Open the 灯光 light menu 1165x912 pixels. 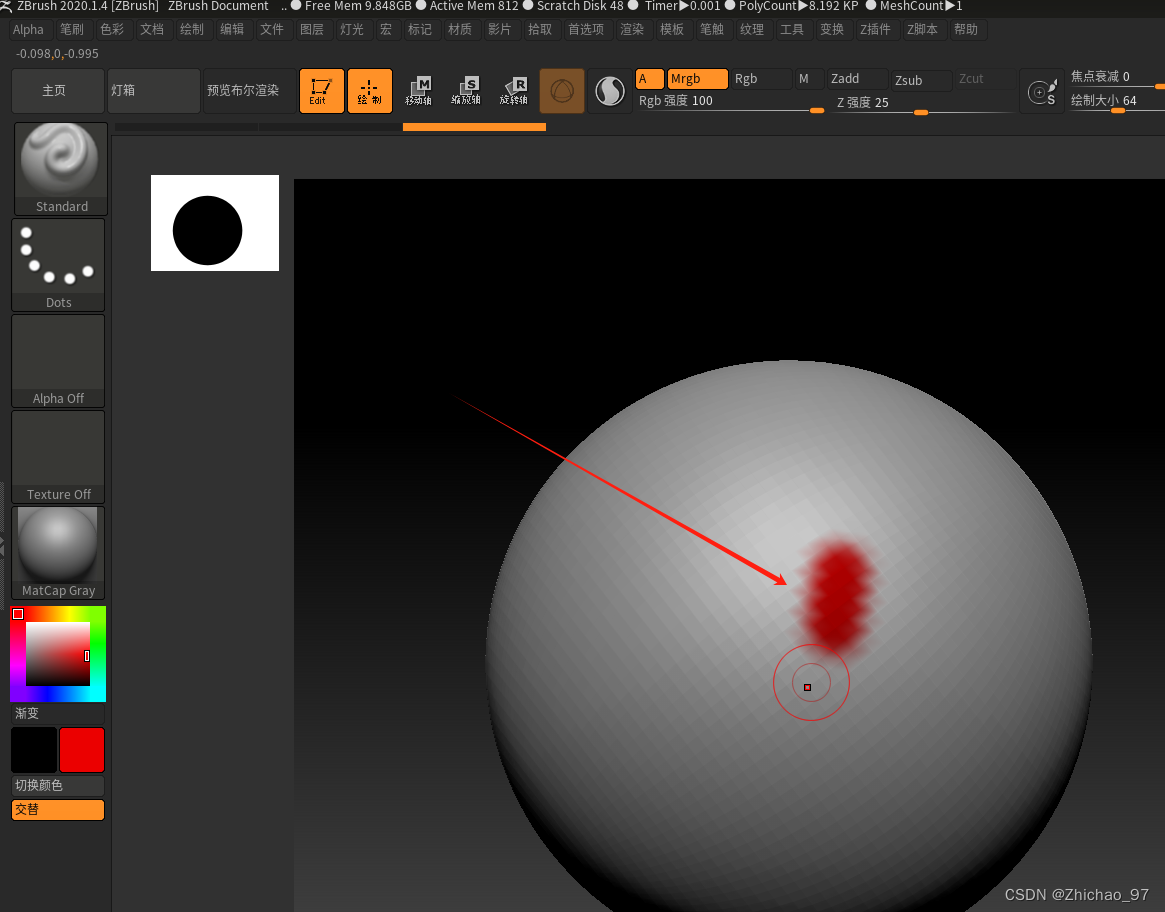[352, 30]
